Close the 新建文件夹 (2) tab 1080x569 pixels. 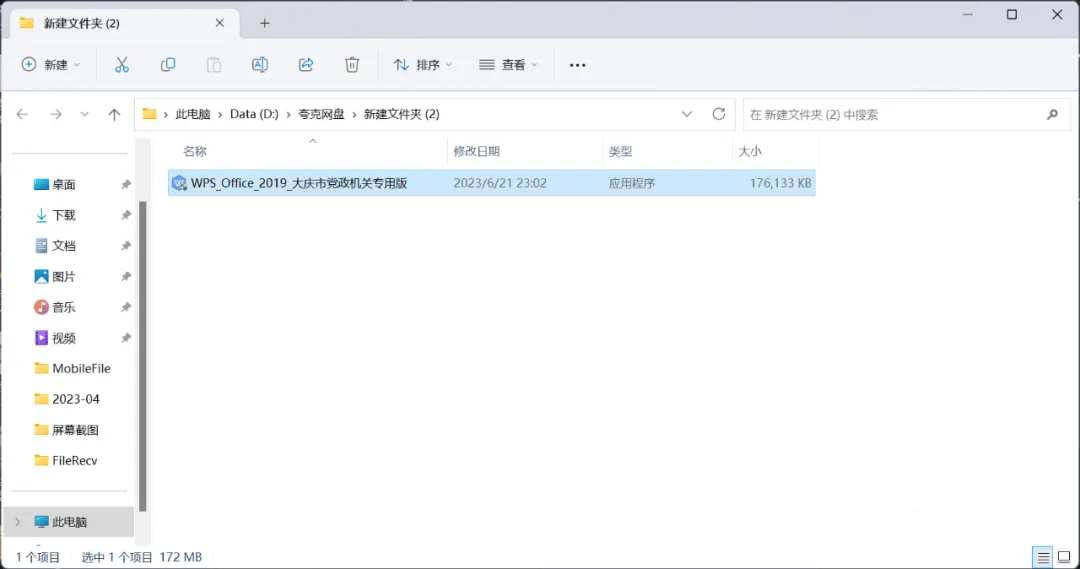point(220,23)
